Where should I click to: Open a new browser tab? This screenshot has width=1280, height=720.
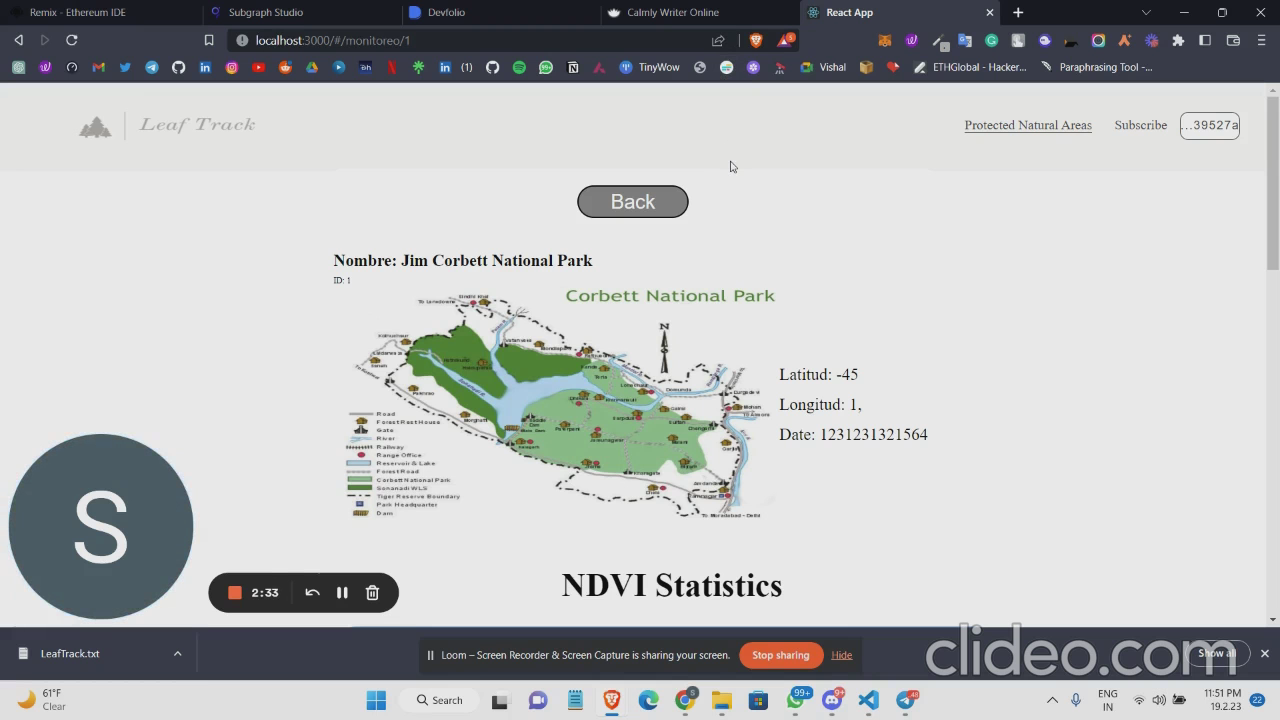tap(1018, 12)
